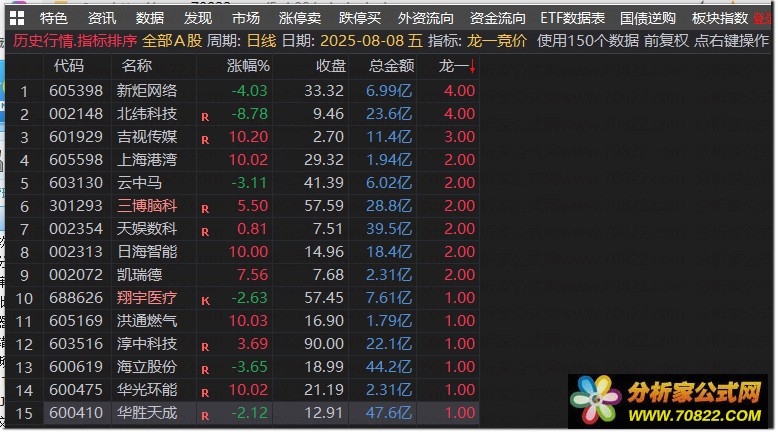
Task: Open 国债逆购 view
Action: (x=648, y=18)
